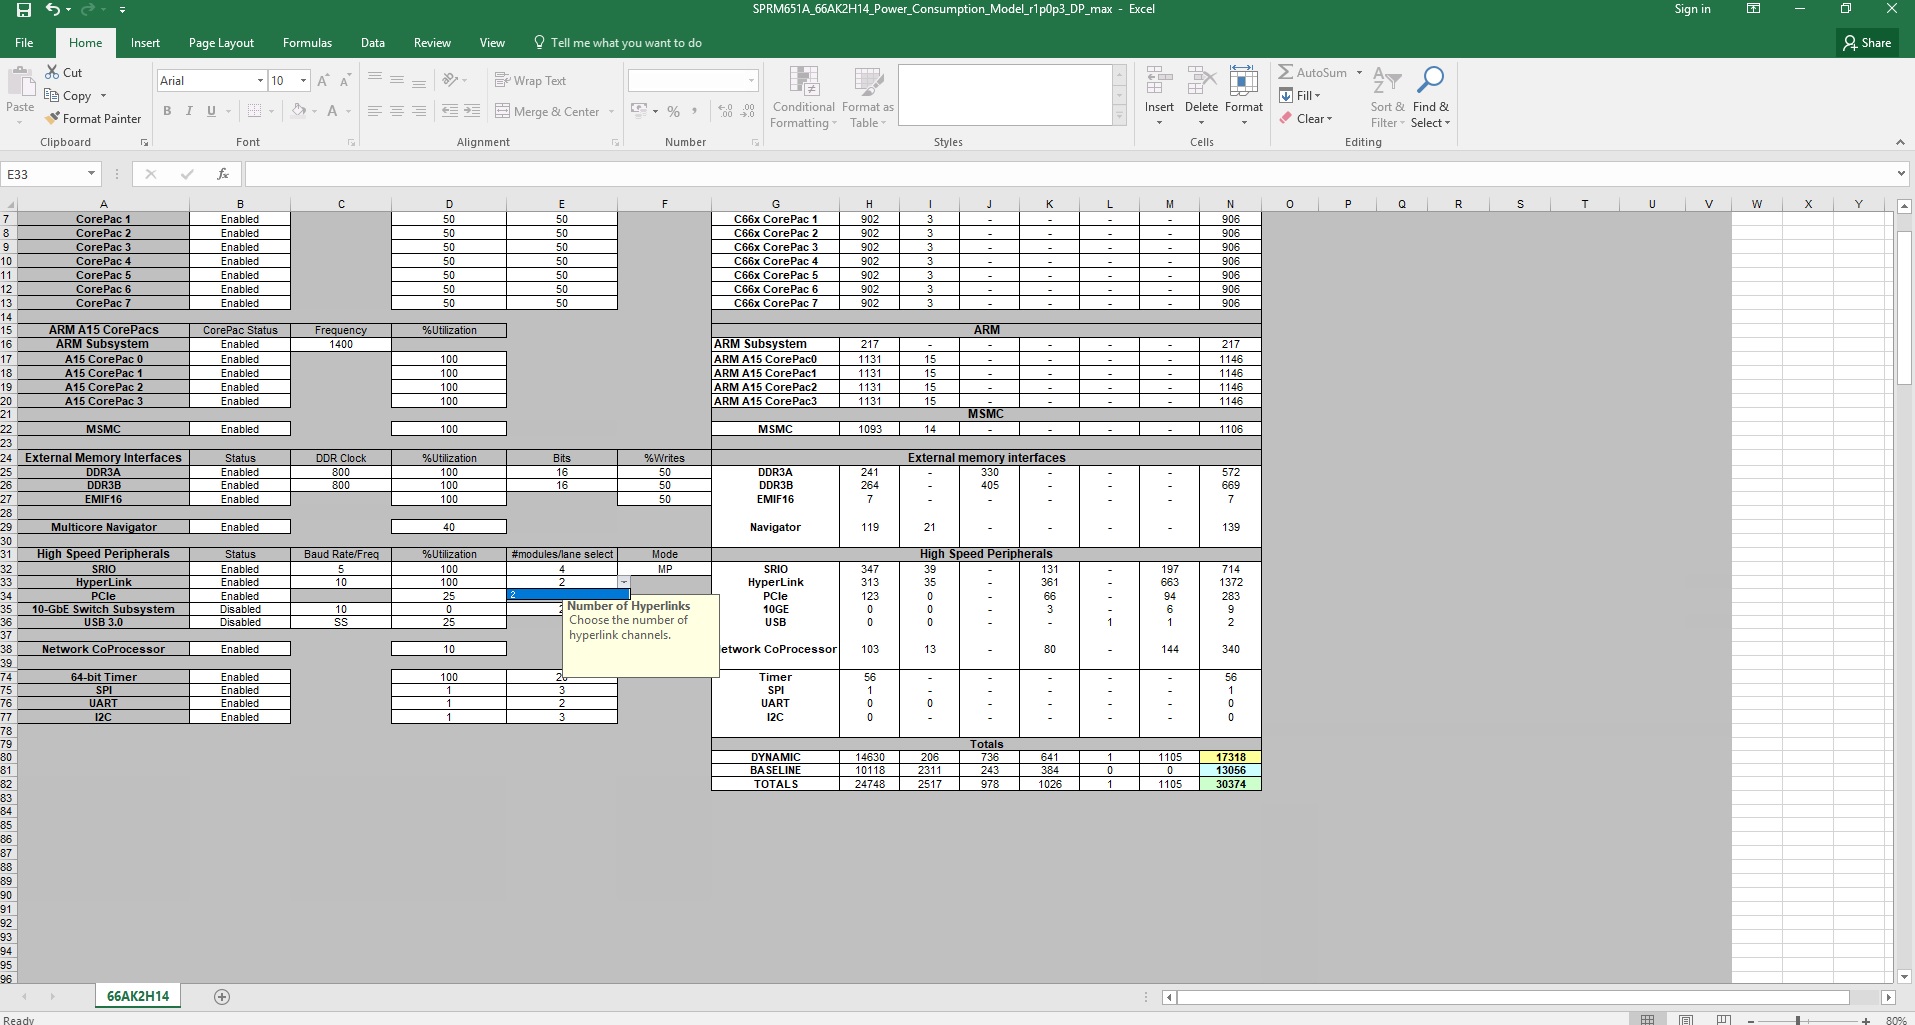Open the Format cells menu in Cells group

click(1244, 98)
